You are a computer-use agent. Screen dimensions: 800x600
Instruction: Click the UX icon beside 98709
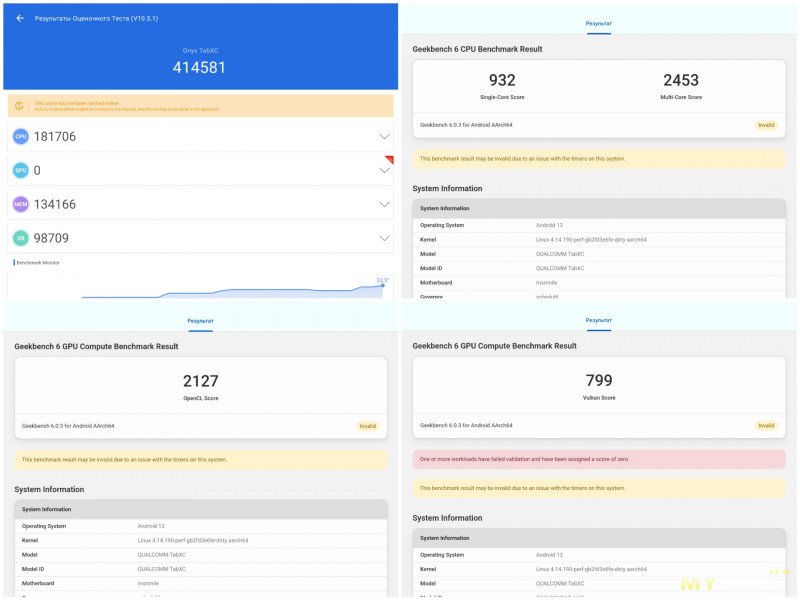click(x=20, y=238)
